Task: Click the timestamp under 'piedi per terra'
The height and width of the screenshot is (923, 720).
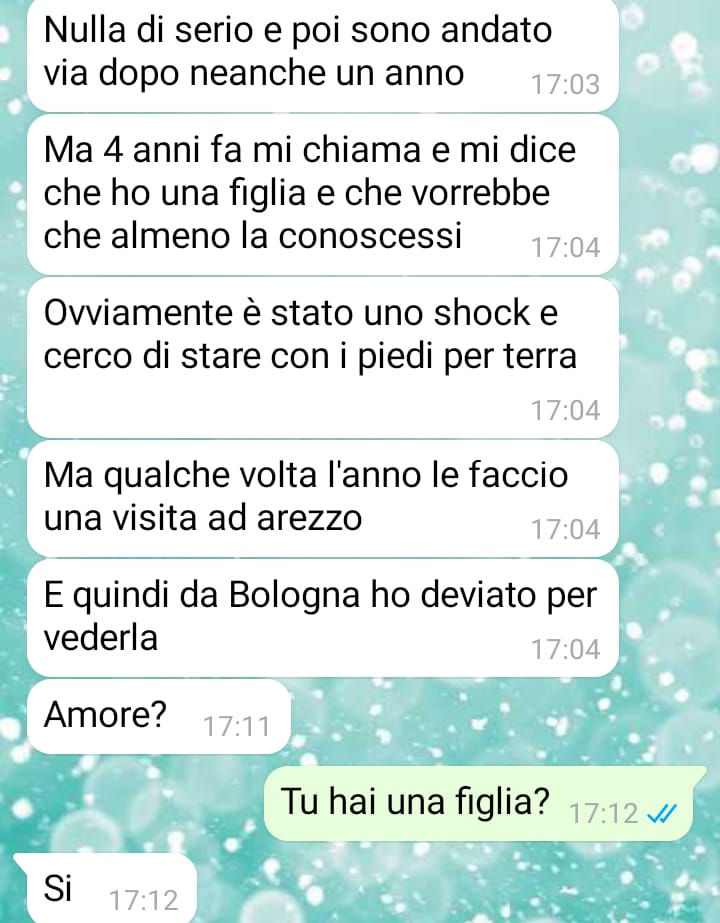Action: pos(566,410)
